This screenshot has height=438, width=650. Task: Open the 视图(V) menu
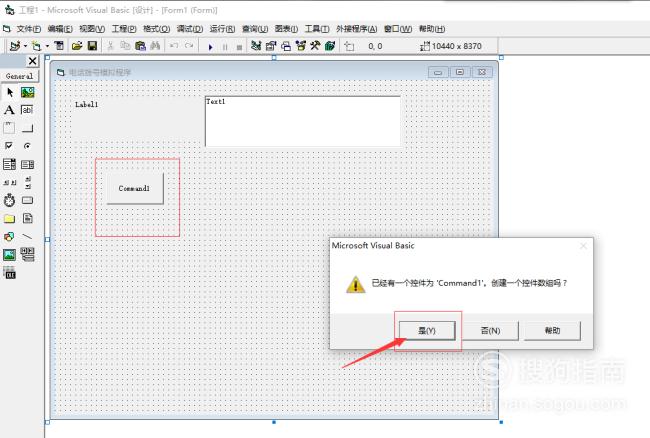[x=92, y=29]
